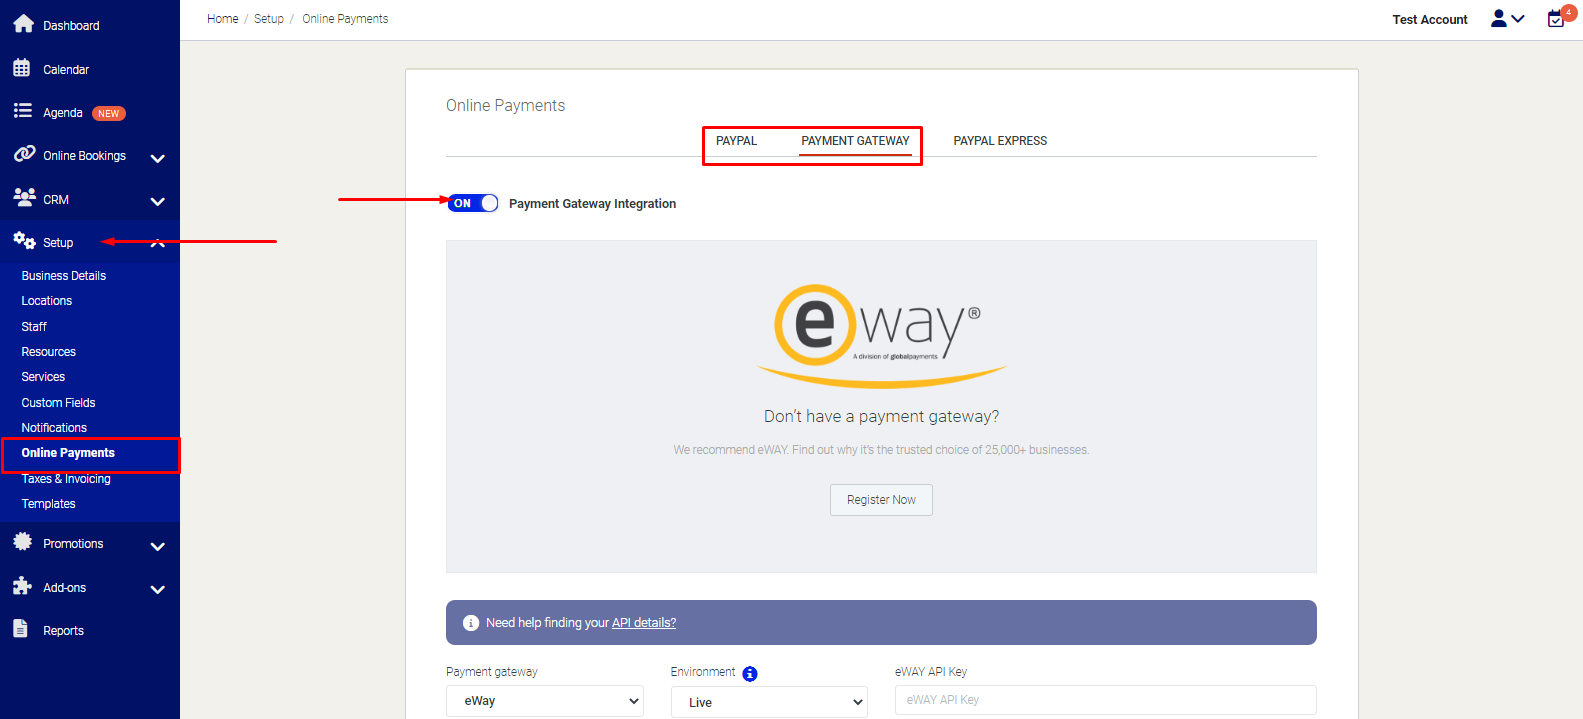Click the Reports document icon
Image resolution: width=1583 pixels, height=719 pixels.
(21, 628)
